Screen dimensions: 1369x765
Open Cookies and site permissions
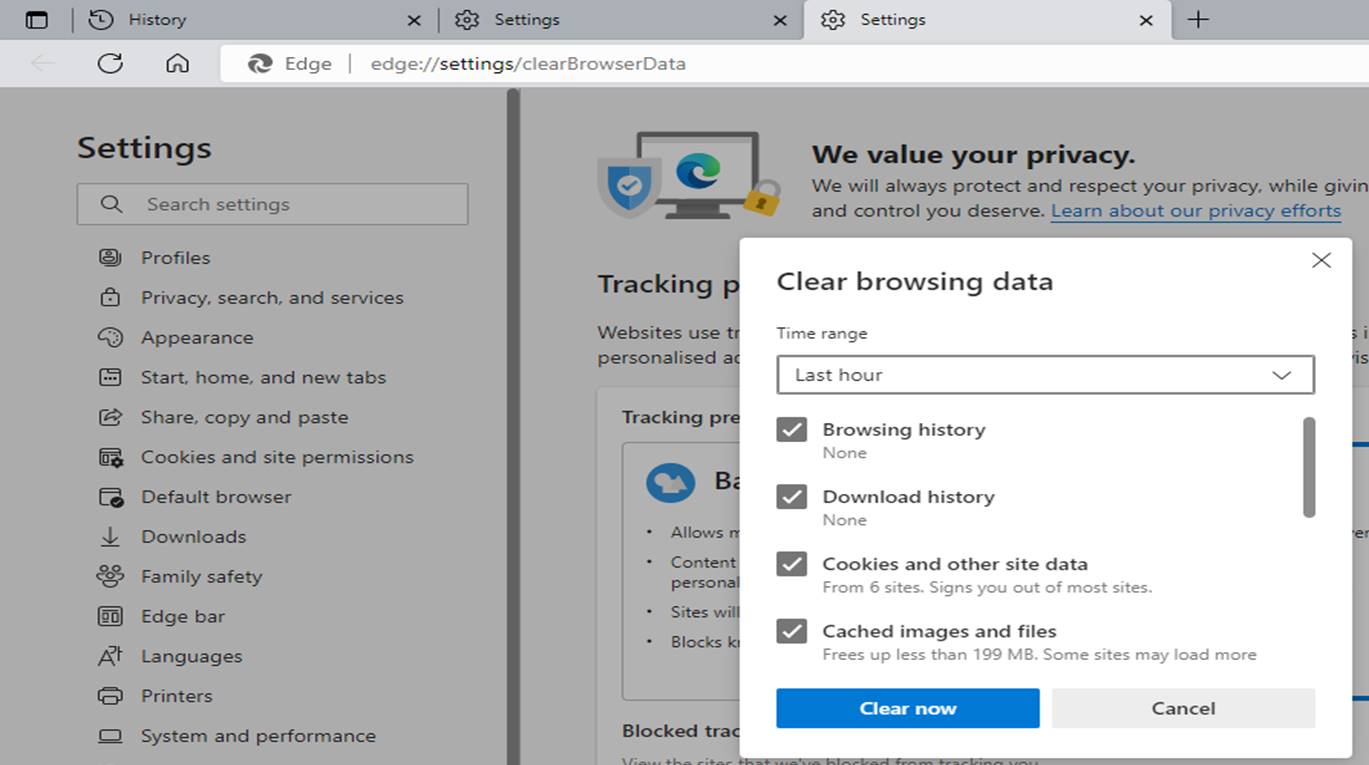(x=278, y=457)
